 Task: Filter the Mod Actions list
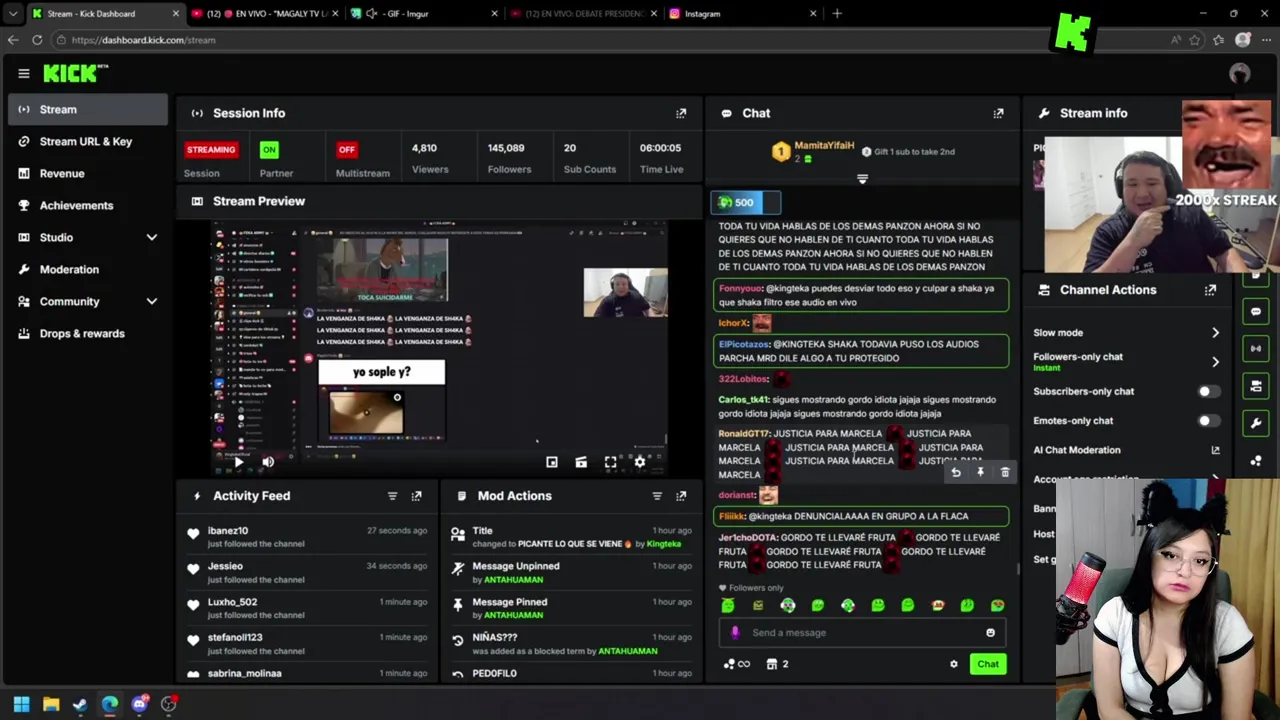pyautogui.click(x=657, y=496)
